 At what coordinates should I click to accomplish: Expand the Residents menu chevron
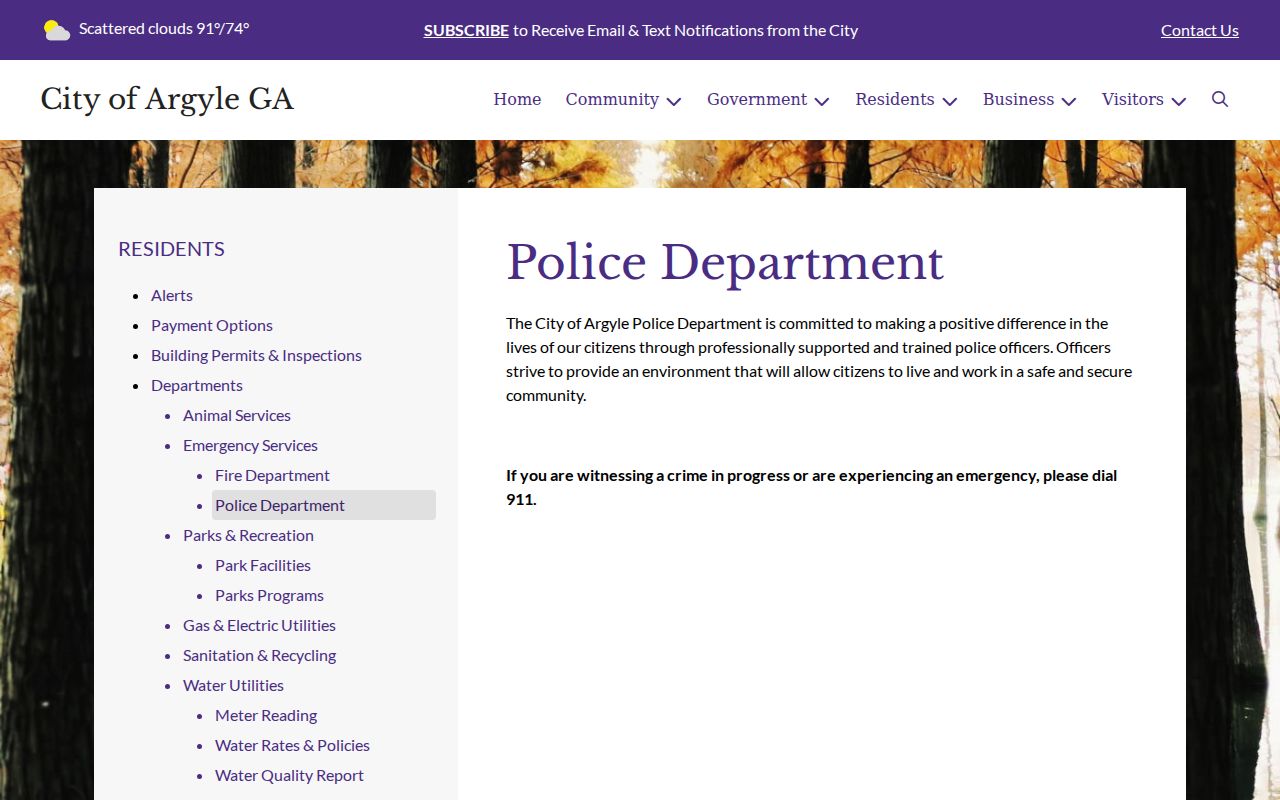950,101
